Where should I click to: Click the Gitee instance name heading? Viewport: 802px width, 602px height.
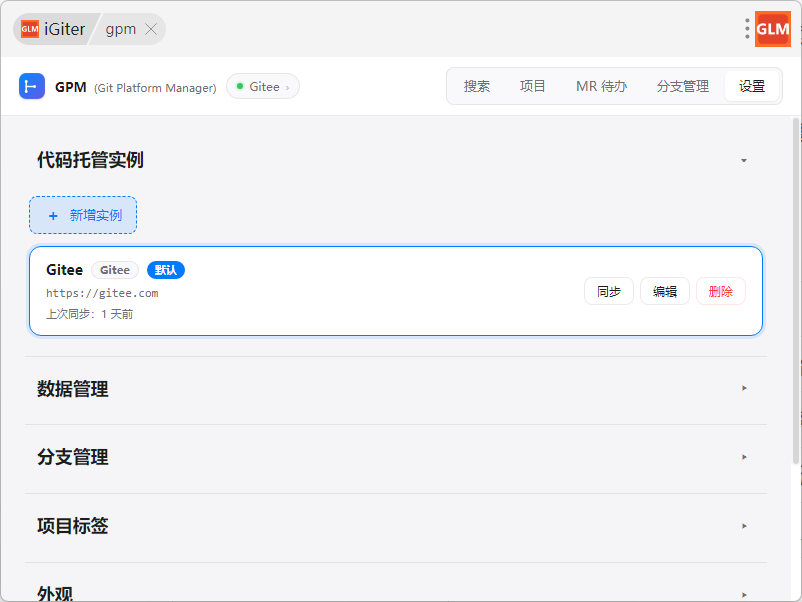(x=64, y=270)
